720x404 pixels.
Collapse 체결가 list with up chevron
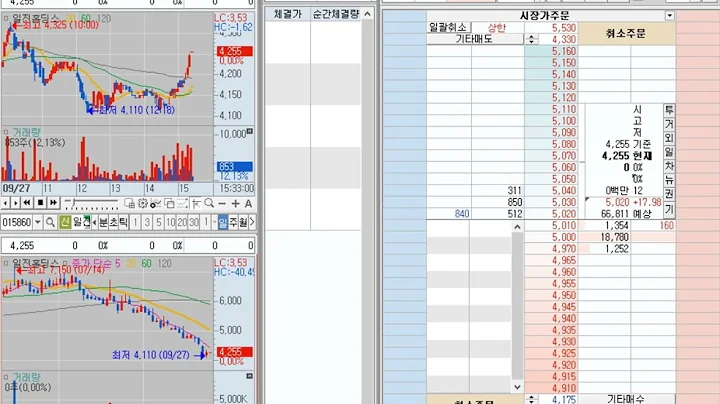click(367, 14)
